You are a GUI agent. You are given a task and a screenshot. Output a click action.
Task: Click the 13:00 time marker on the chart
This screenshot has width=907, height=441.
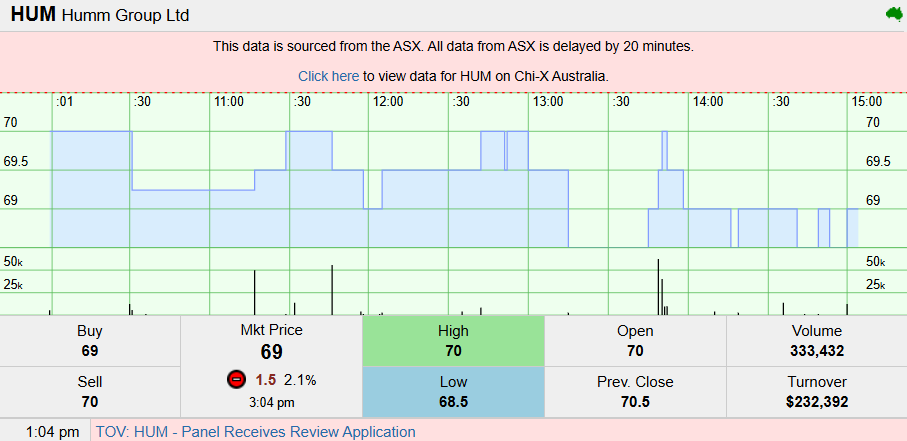pyautogui.click(x=547, y=102)
